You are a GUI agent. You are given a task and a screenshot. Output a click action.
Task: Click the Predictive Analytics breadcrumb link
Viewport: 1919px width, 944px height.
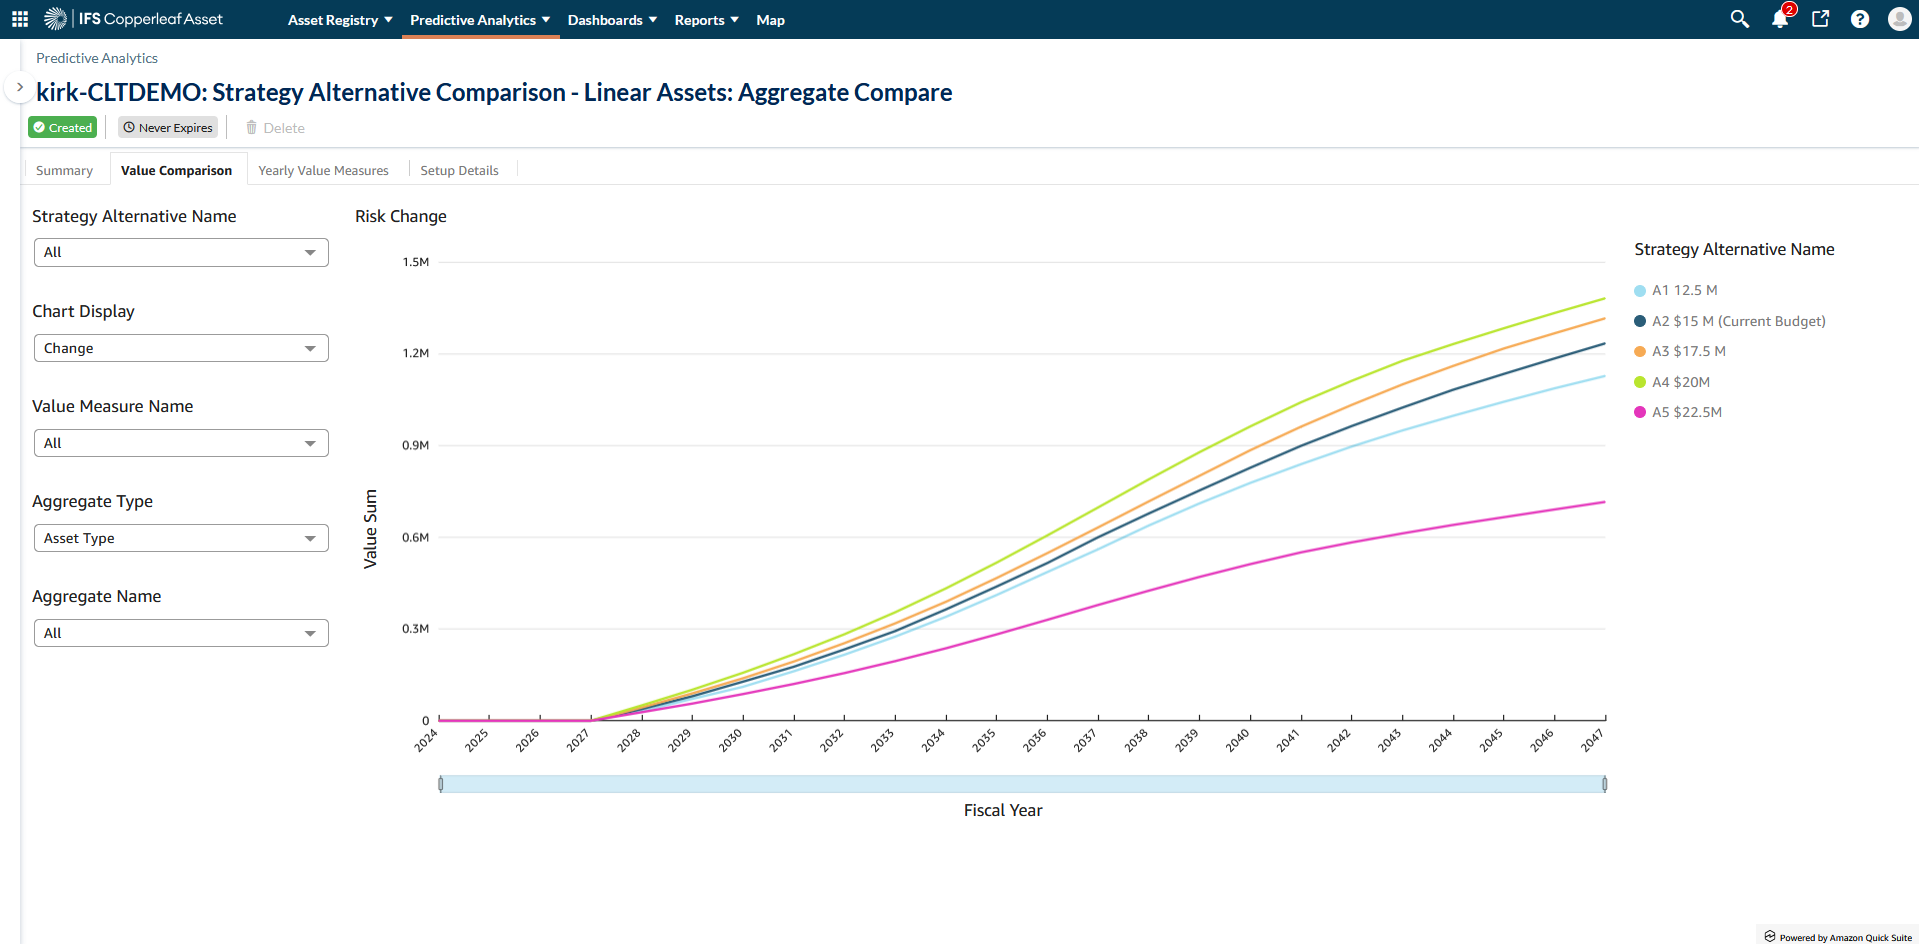(97, 58)
